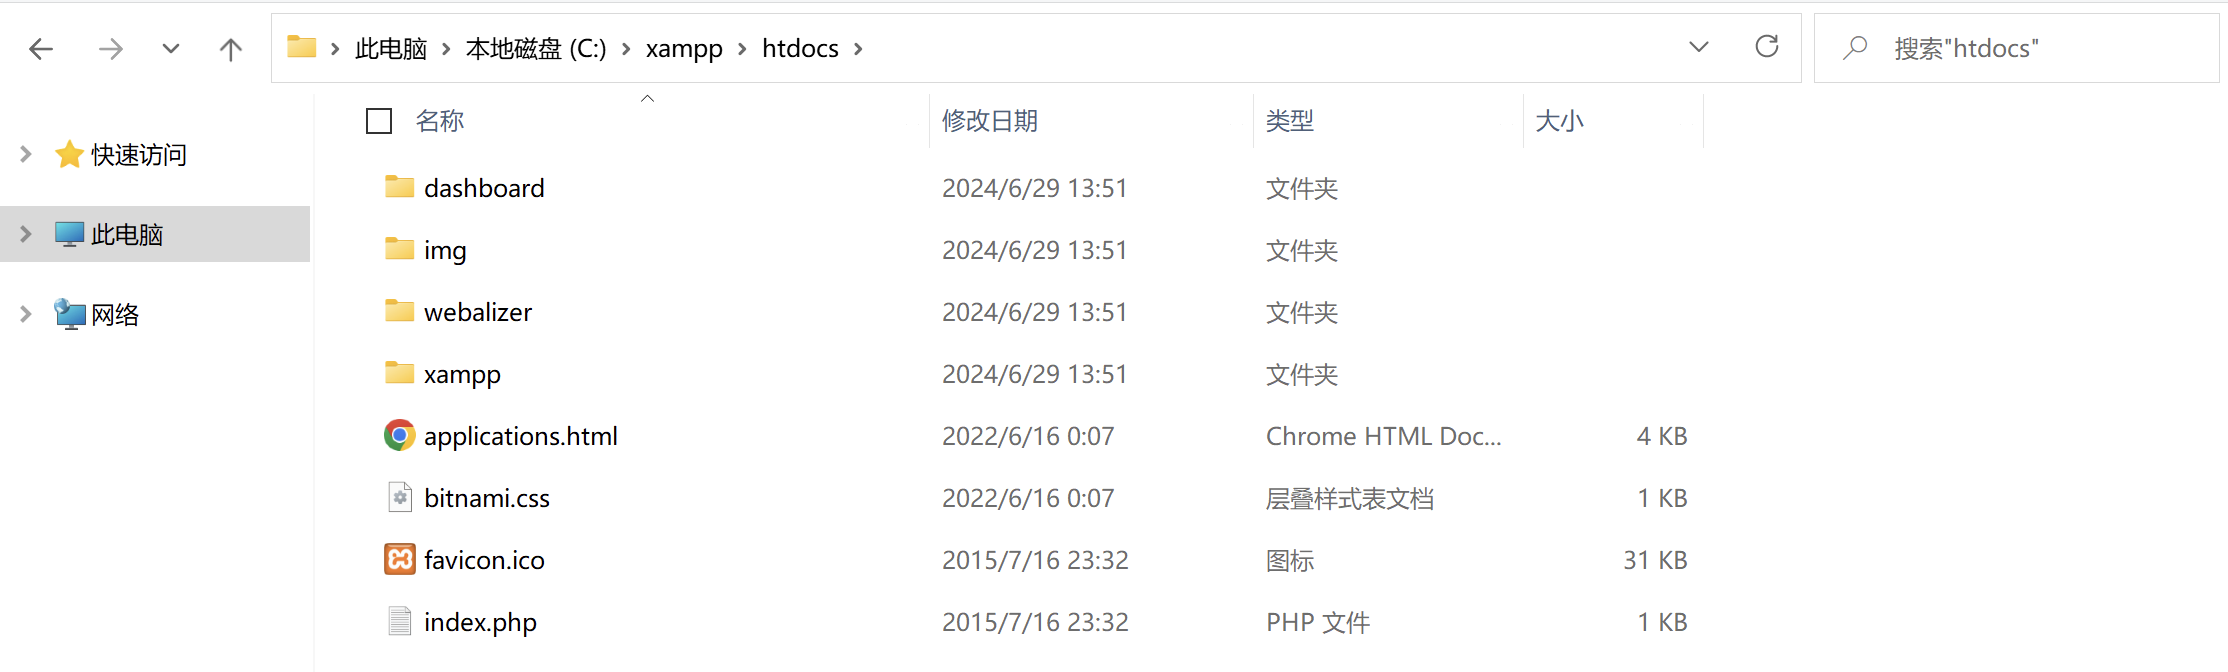Screen dimensions: 2228x672
Task: Click the xampp breadcrumb in the path bar
Action: click(x=684, y=47)
